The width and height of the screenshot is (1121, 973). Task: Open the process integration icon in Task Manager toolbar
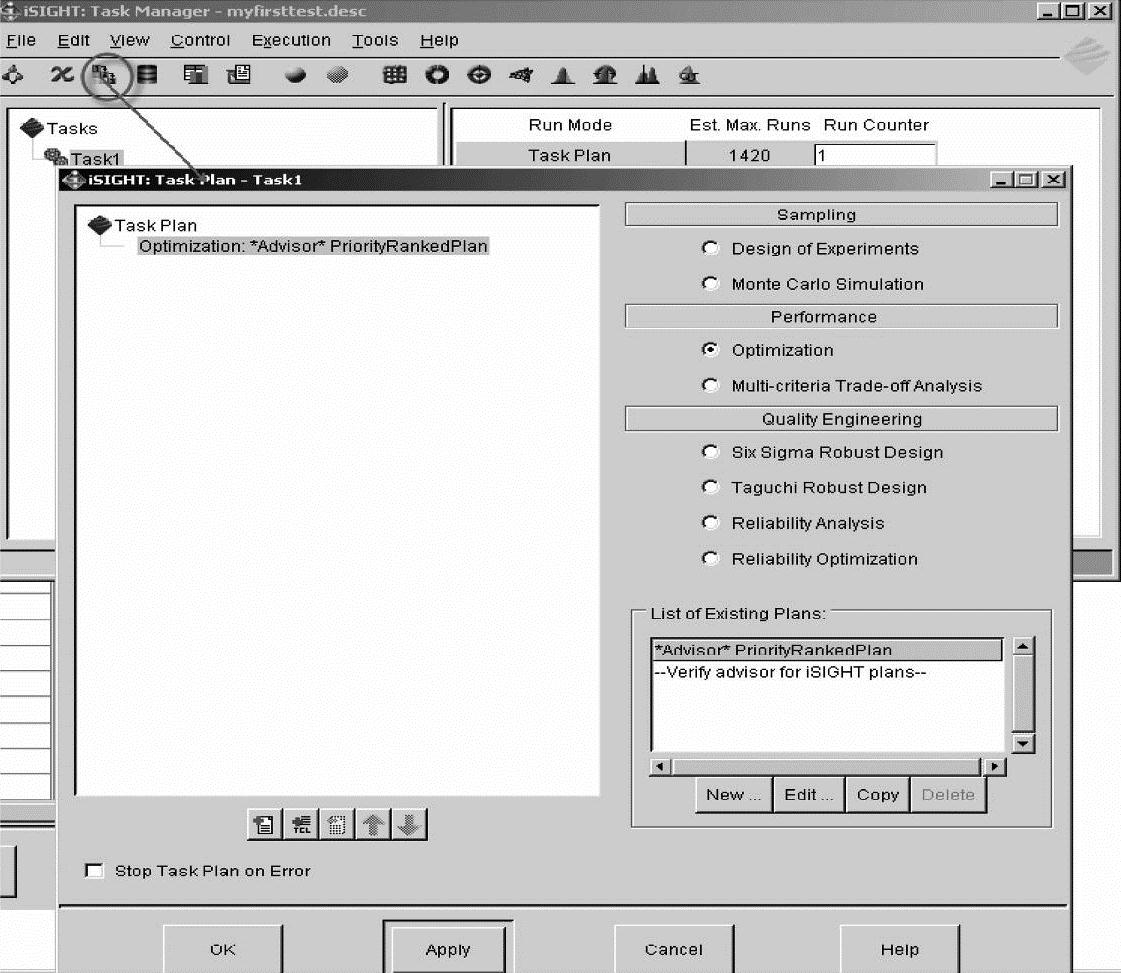[14, 74]
